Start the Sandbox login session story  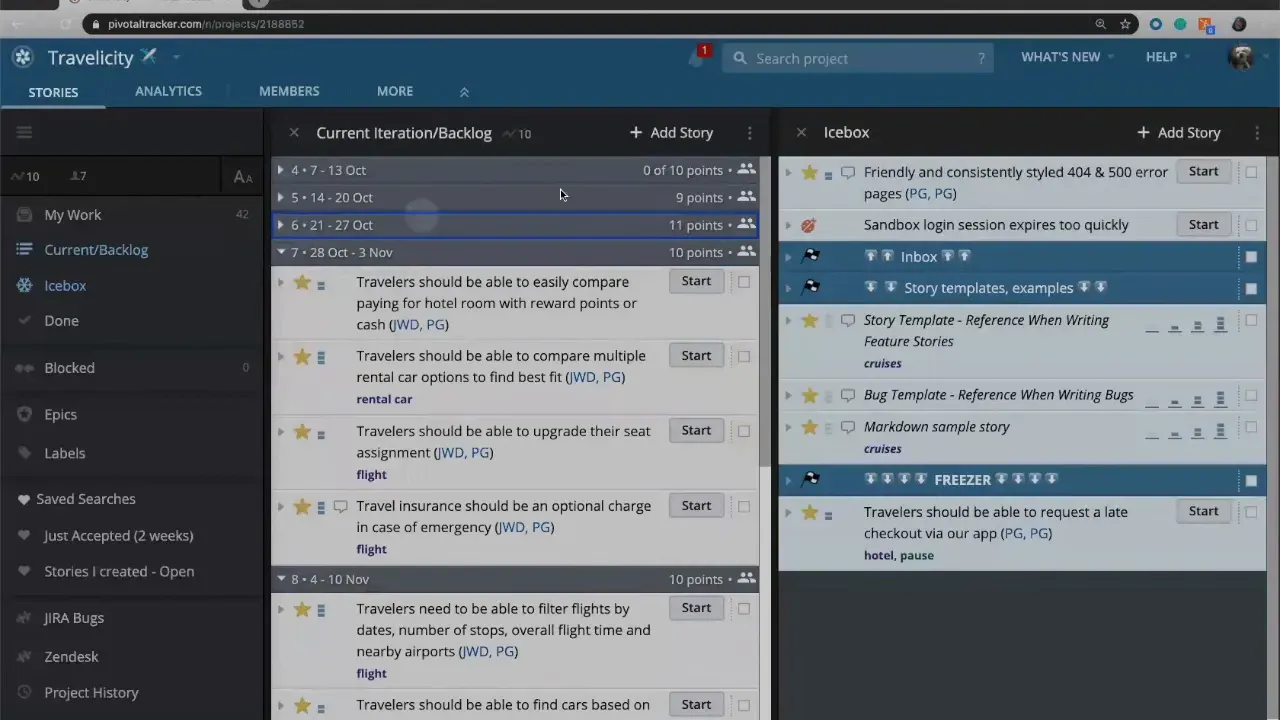pos(1203,224)
